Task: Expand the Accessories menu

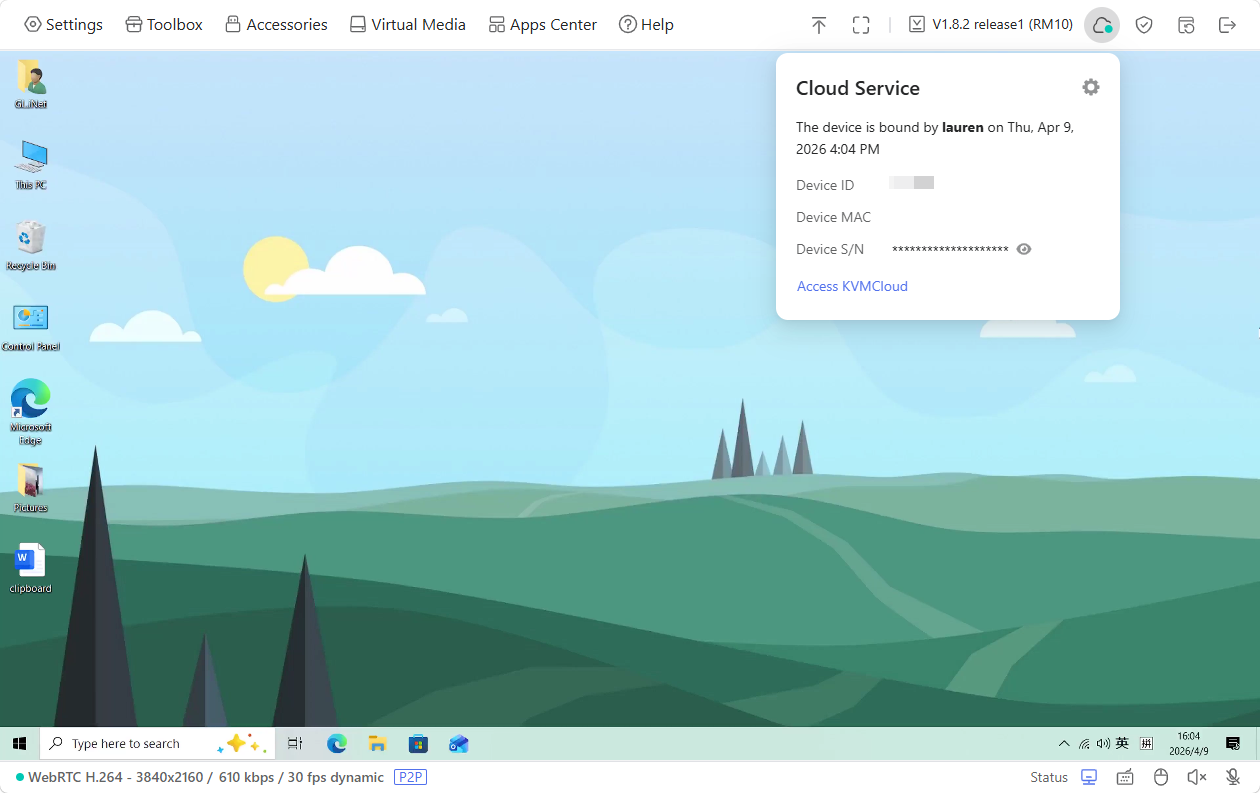Action: tap(276, 25)
